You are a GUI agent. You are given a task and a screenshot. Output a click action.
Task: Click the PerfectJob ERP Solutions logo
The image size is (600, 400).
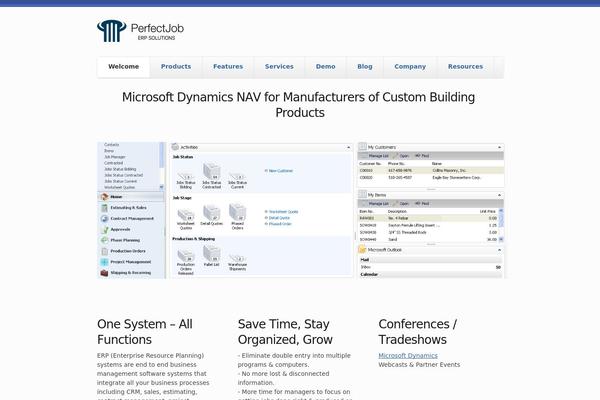tap(140, 31)
